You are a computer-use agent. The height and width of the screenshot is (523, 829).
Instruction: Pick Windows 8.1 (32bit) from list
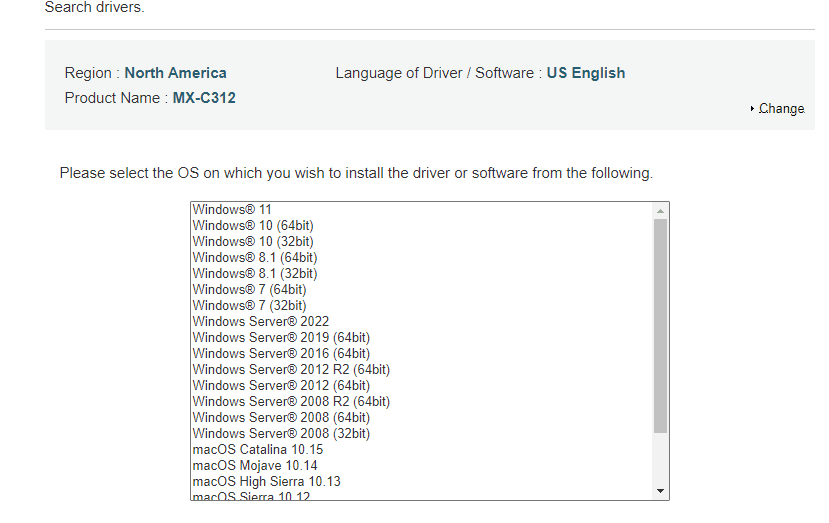[255, 274]
